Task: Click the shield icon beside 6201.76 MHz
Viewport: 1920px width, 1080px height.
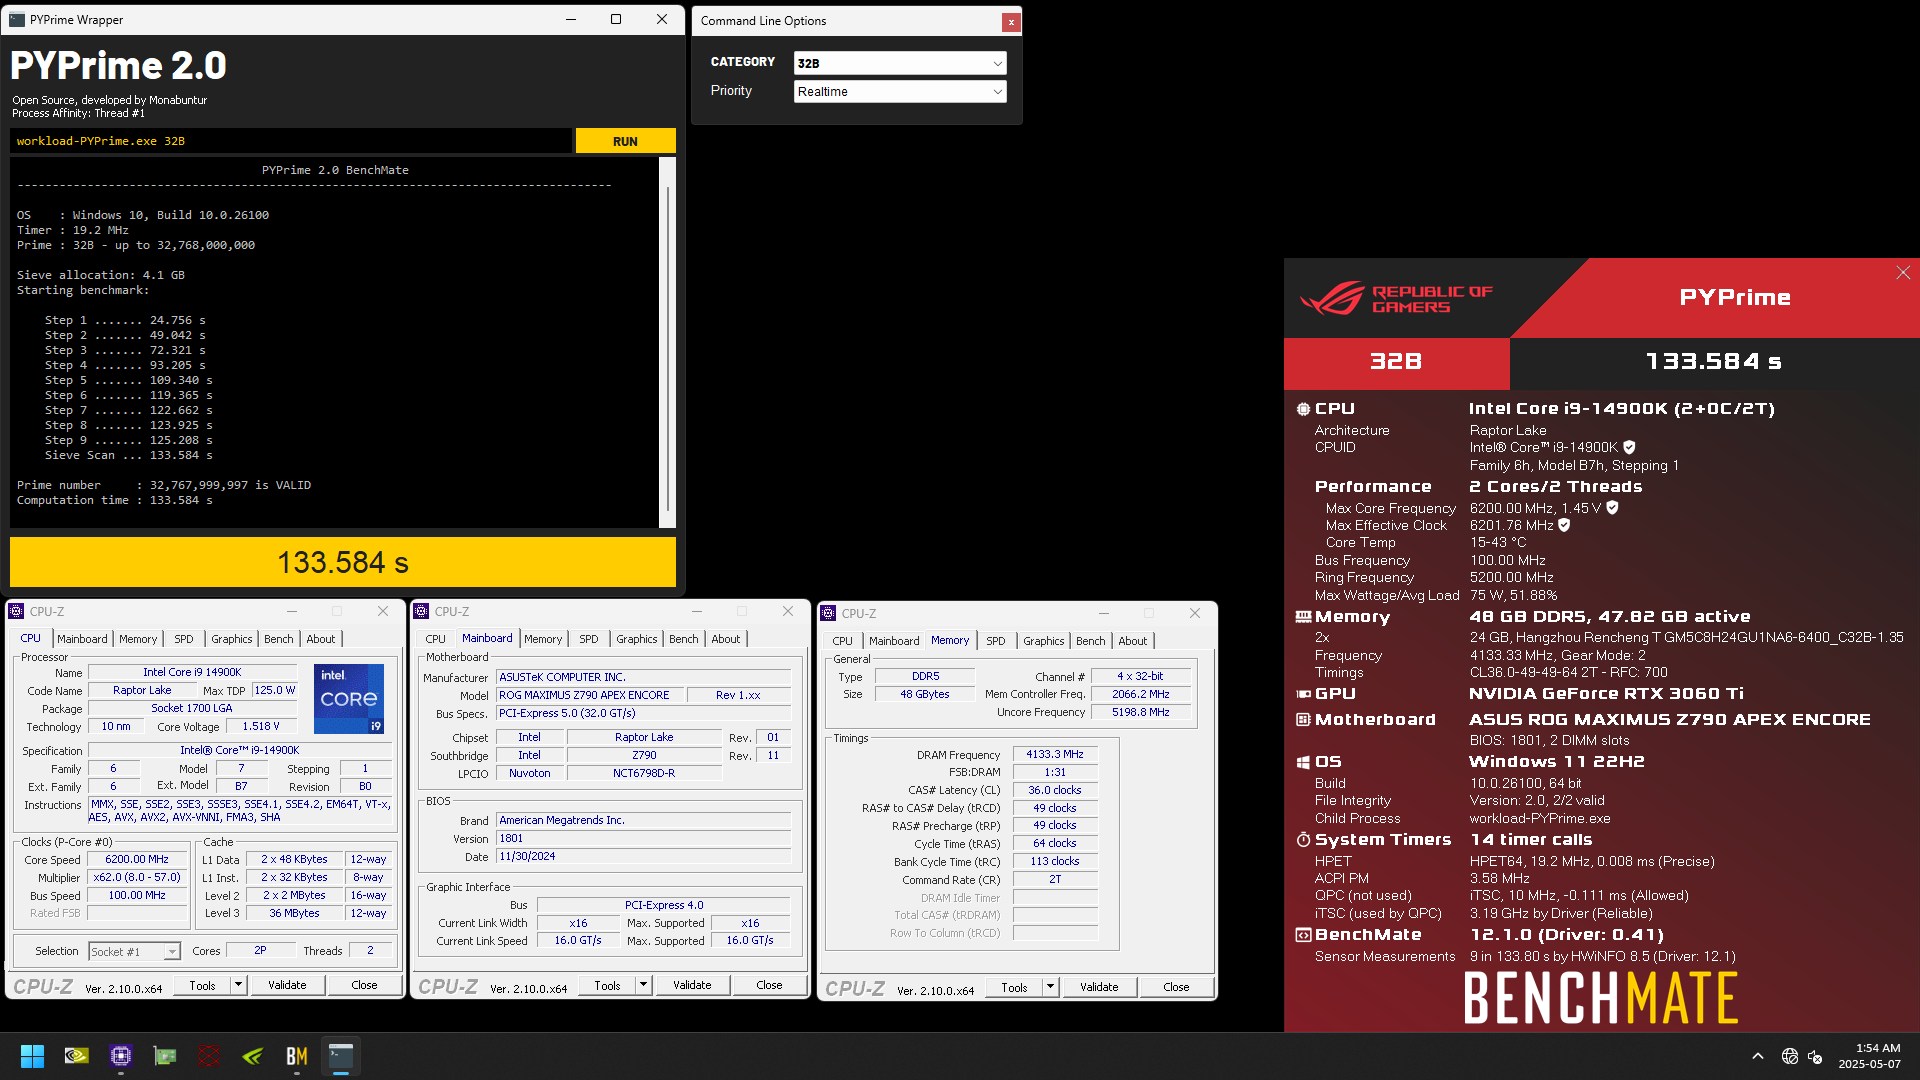Action: [x=1564, y=525]
